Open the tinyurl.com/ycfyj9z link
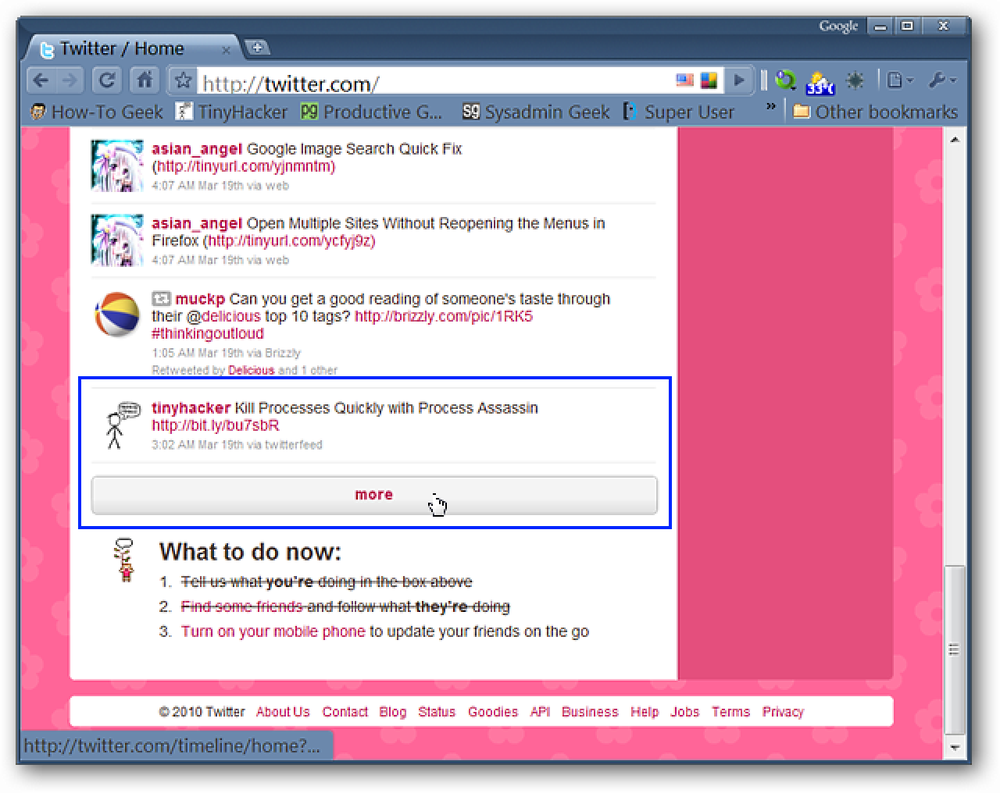 point(289,241)
